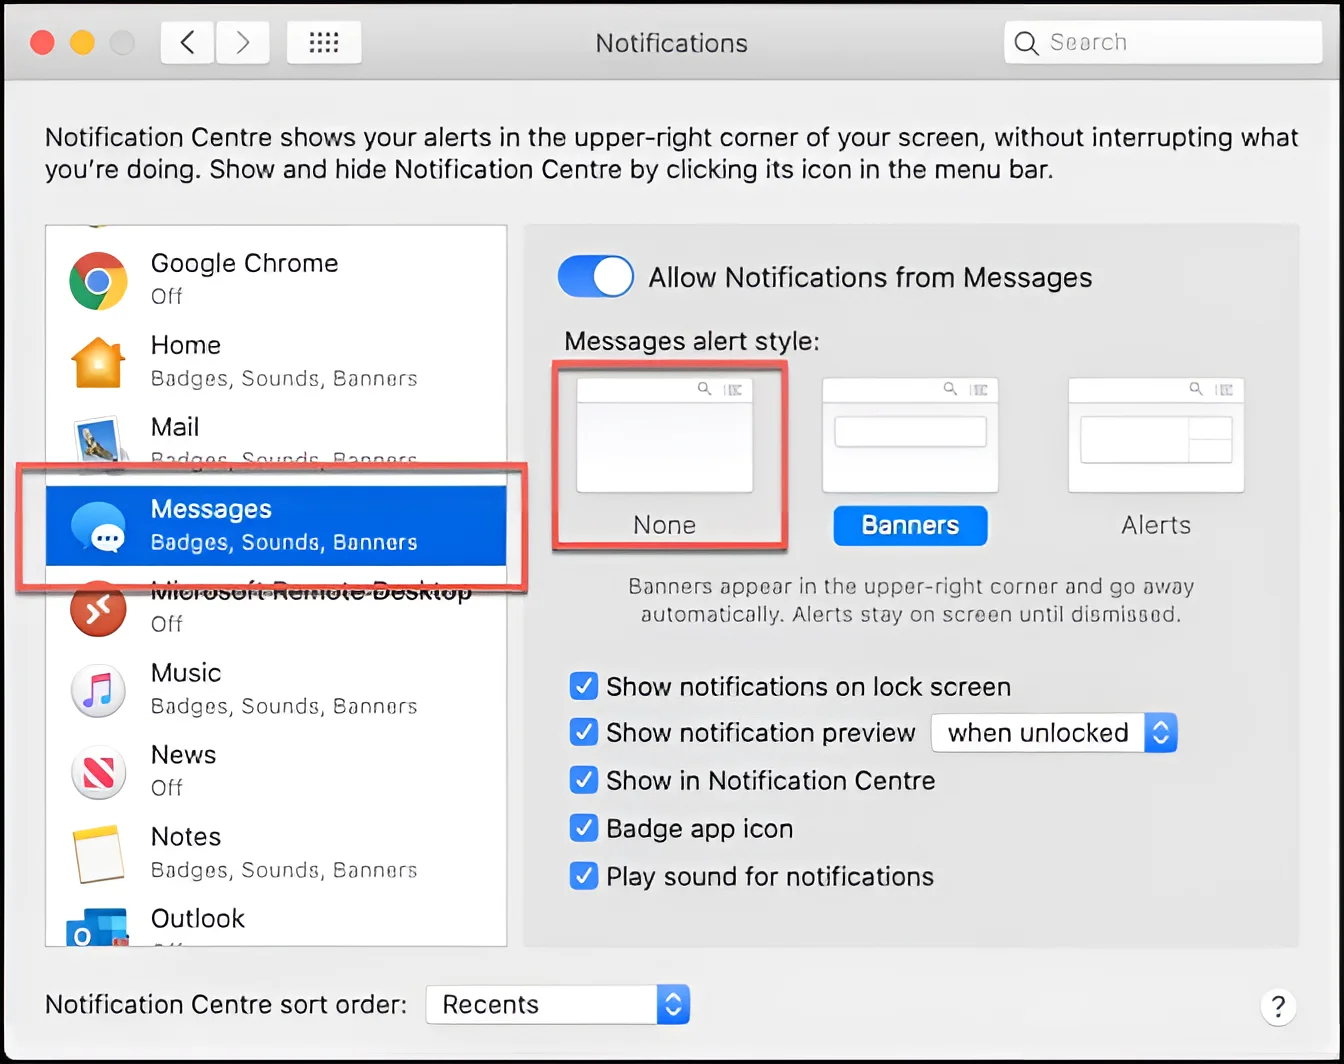Choose the Alerts notification style
Image resolution: width=1344 pixels, height=1064 pixels.
click(1155, 434)
